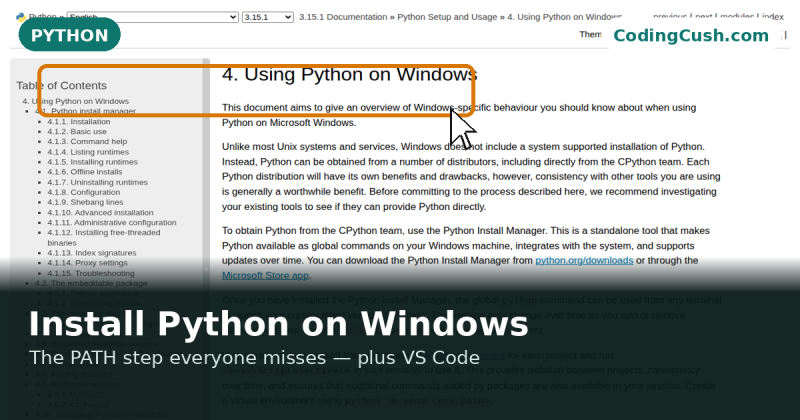The image size is (800, 420).
Task: Select 4.1.7. Uninstalling runtimes entry
Action: [97, 182]
